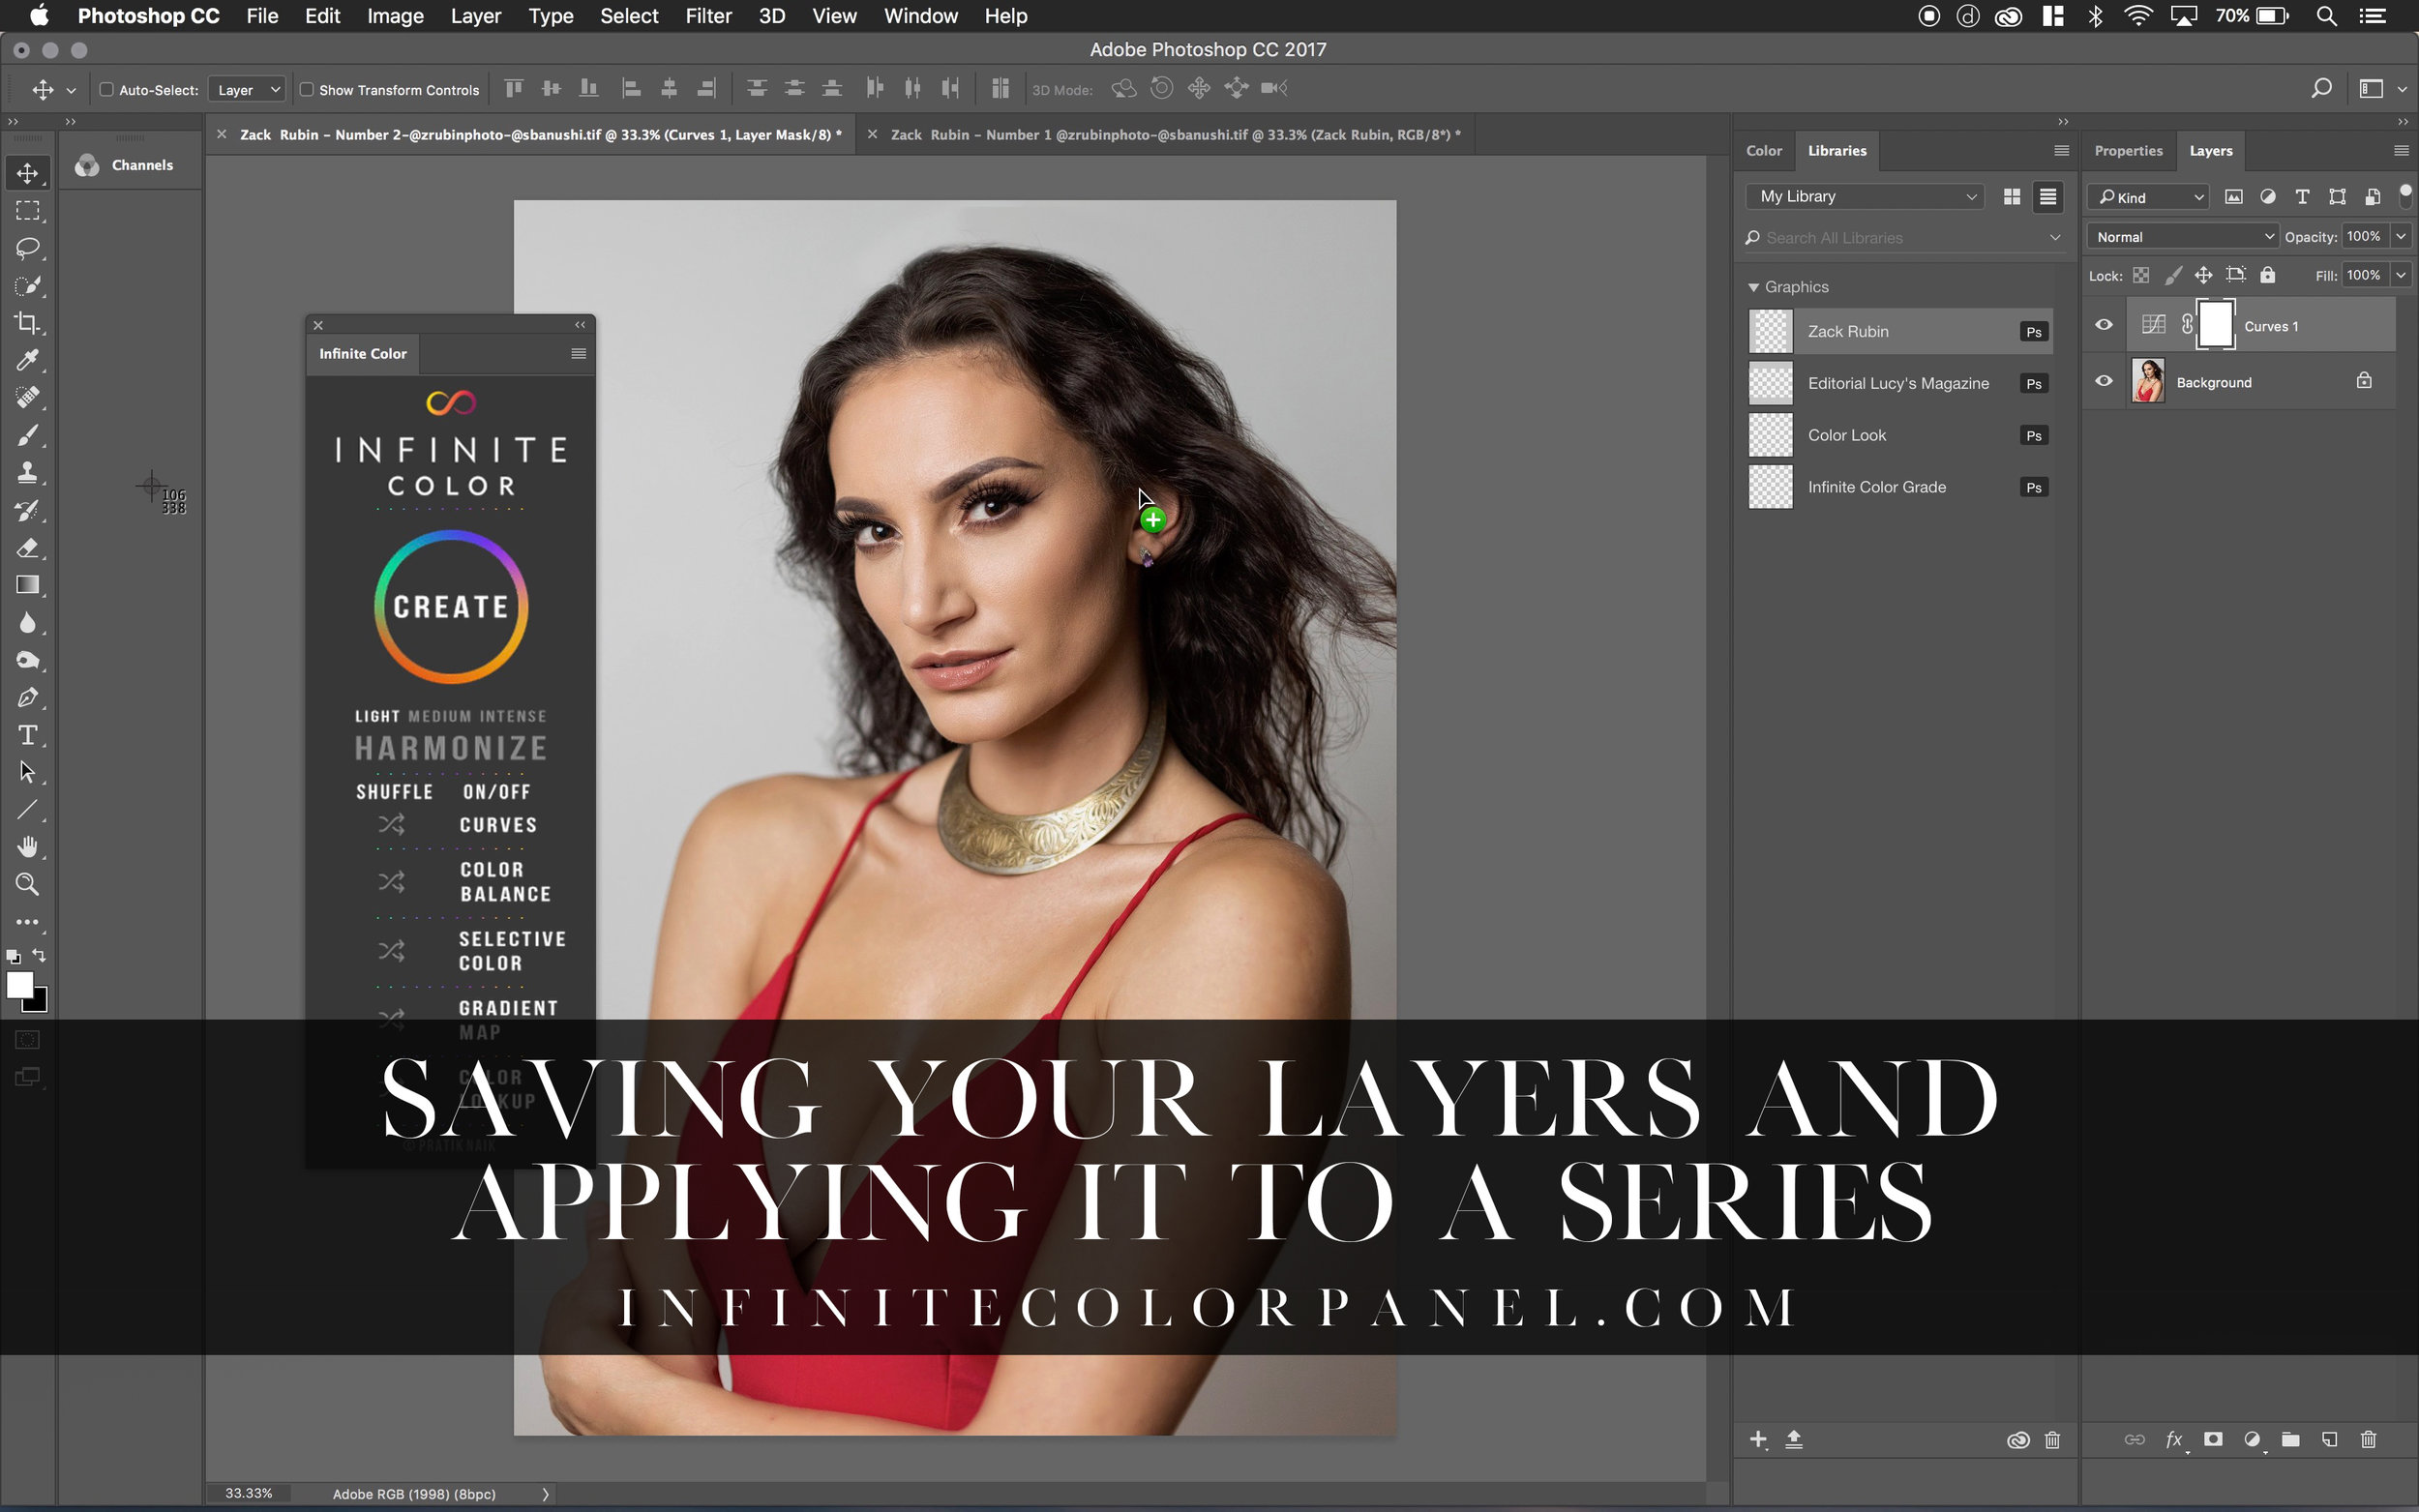Collapse the Graphics section in Libraries

click(1753, 287)
